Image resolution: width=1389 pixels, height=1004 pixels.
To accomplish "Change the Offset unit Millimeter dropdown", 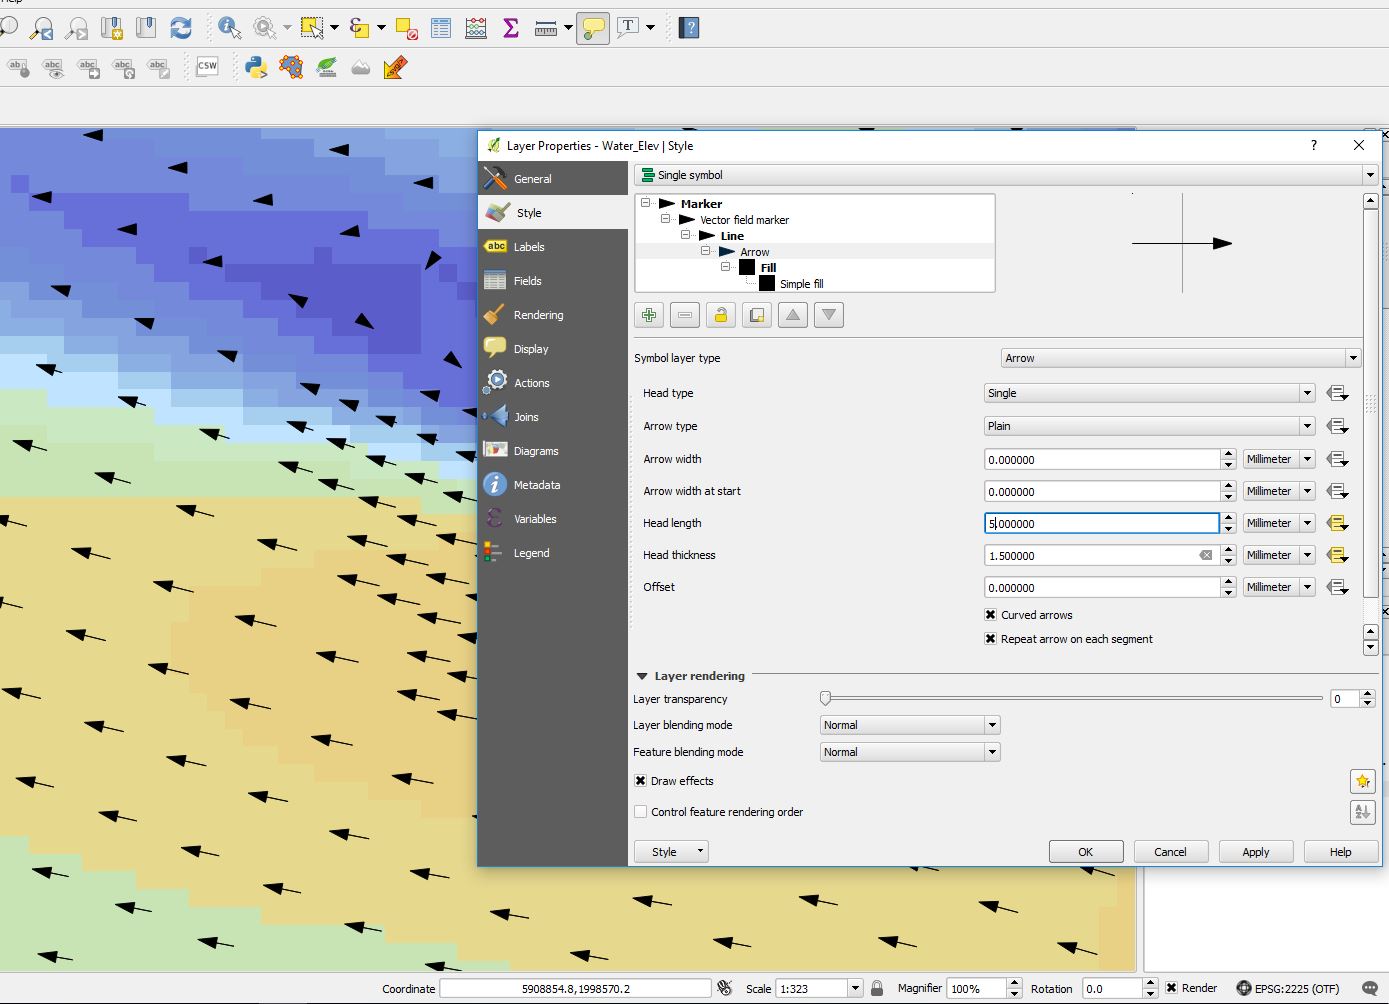I will pyautogui.click(x=1279, y=587).
